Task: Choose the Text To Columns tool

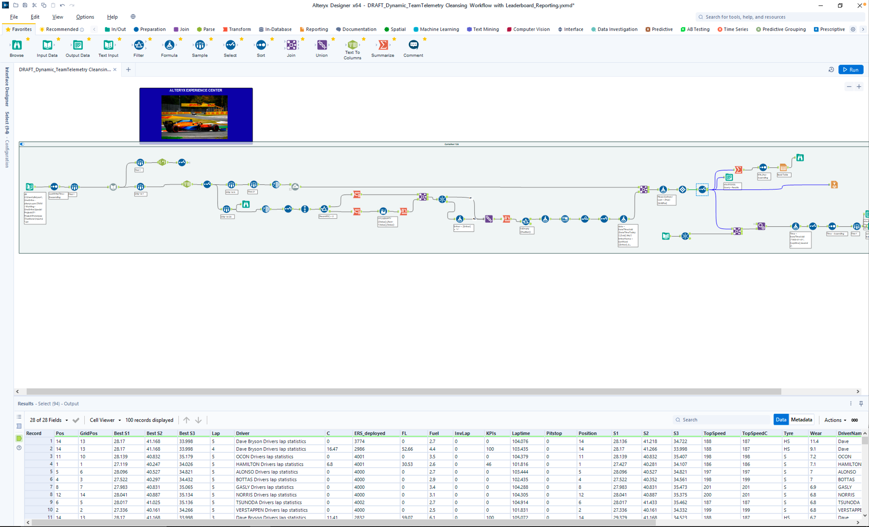Action: [x=352, y=50]
